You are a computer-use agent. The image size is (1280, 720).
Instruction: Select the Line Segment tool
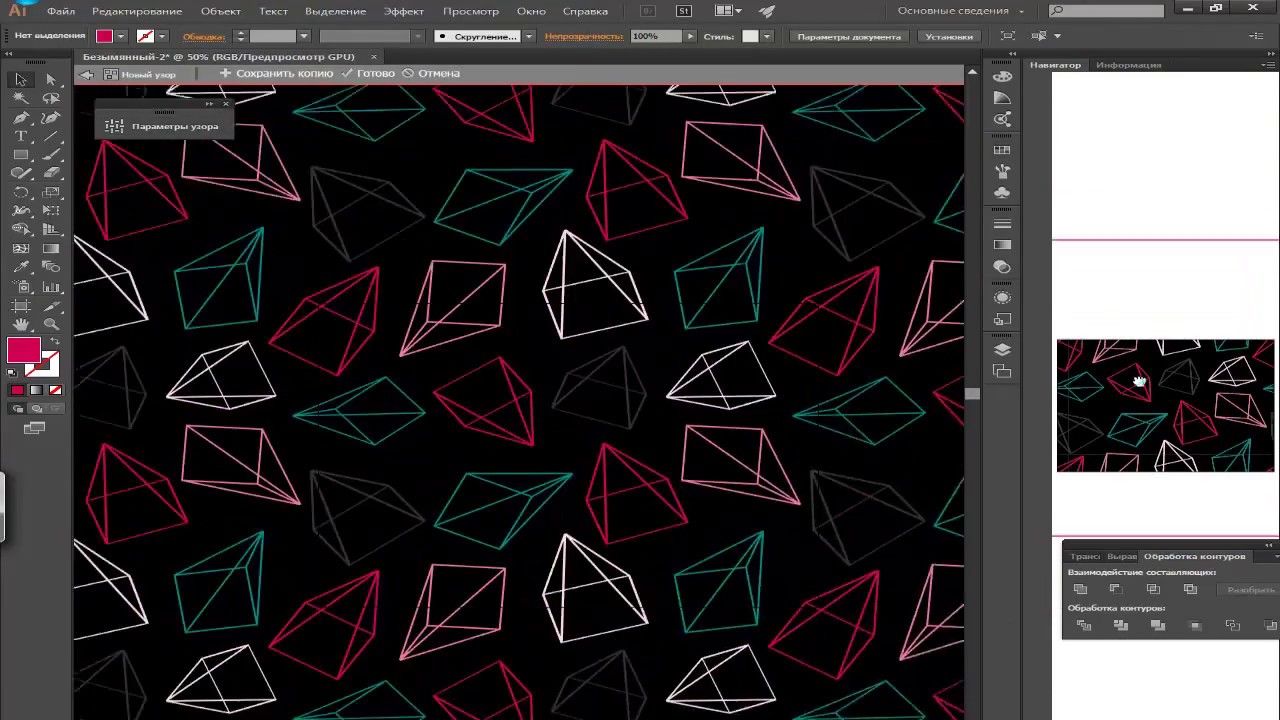click(x=51, y=136)
